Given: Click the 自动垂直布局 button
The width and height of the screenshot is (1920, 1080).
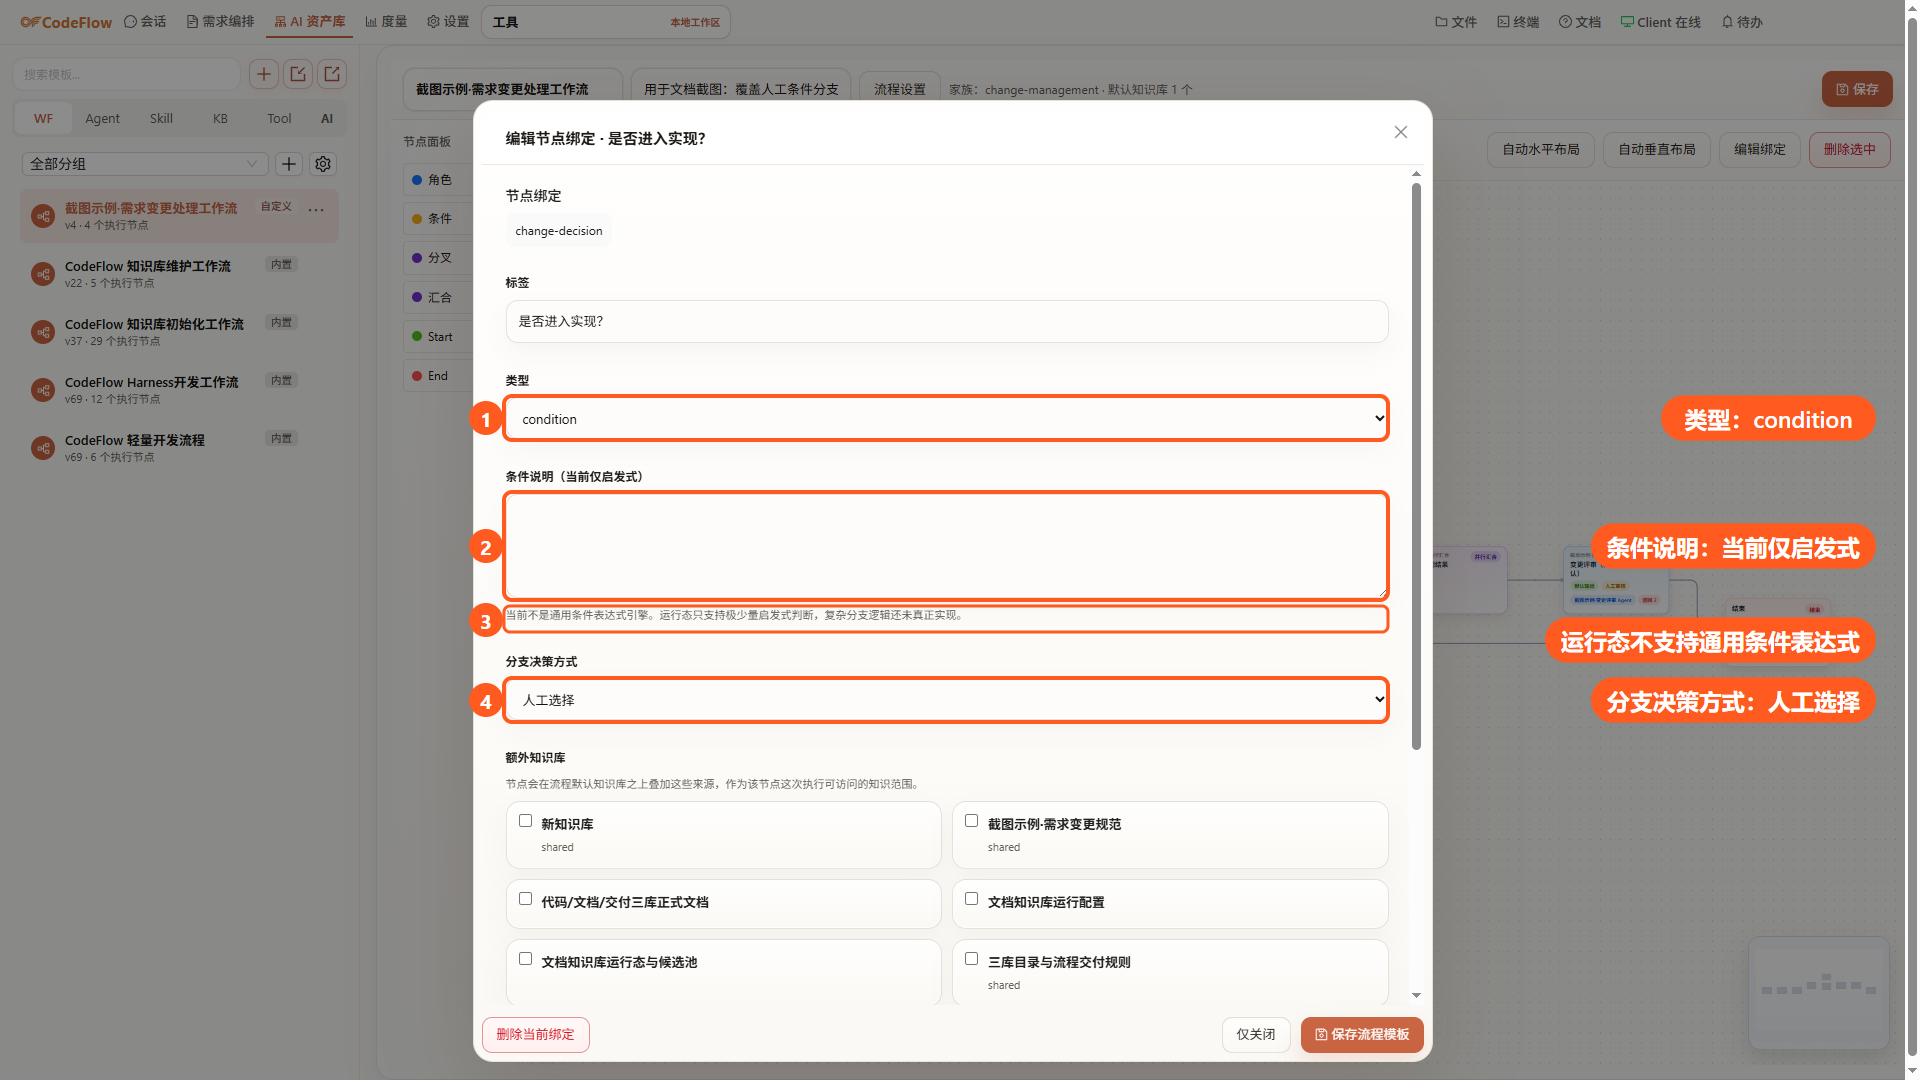Looking at the screenshot, I should 1657,150.
